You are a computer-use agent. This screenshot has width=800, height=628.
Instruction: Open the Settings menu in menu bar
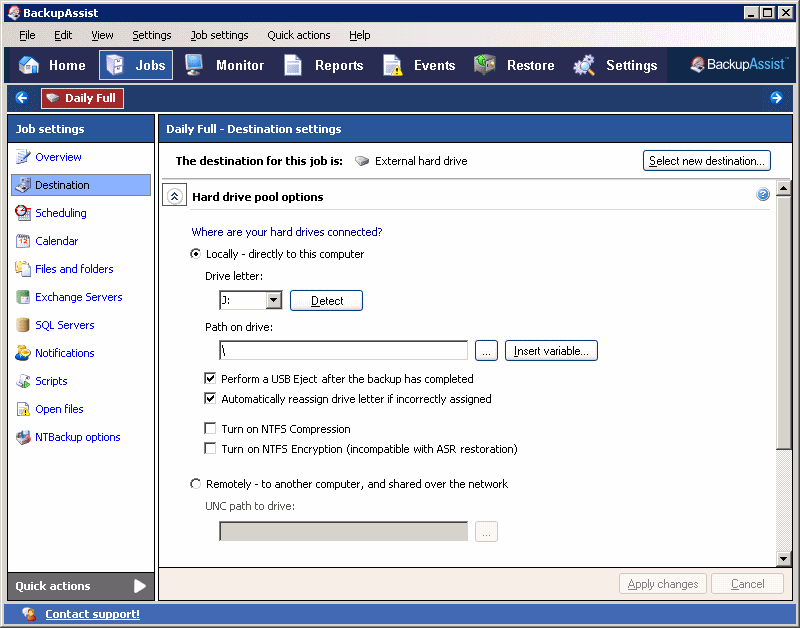(152, 35)
